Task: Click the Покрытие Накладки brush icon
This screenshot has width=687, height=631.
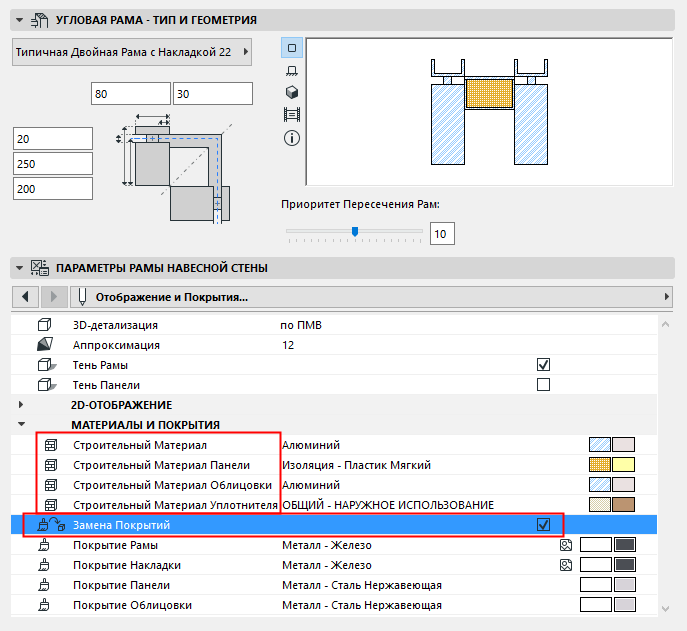Action: click(x=44, y=565)
